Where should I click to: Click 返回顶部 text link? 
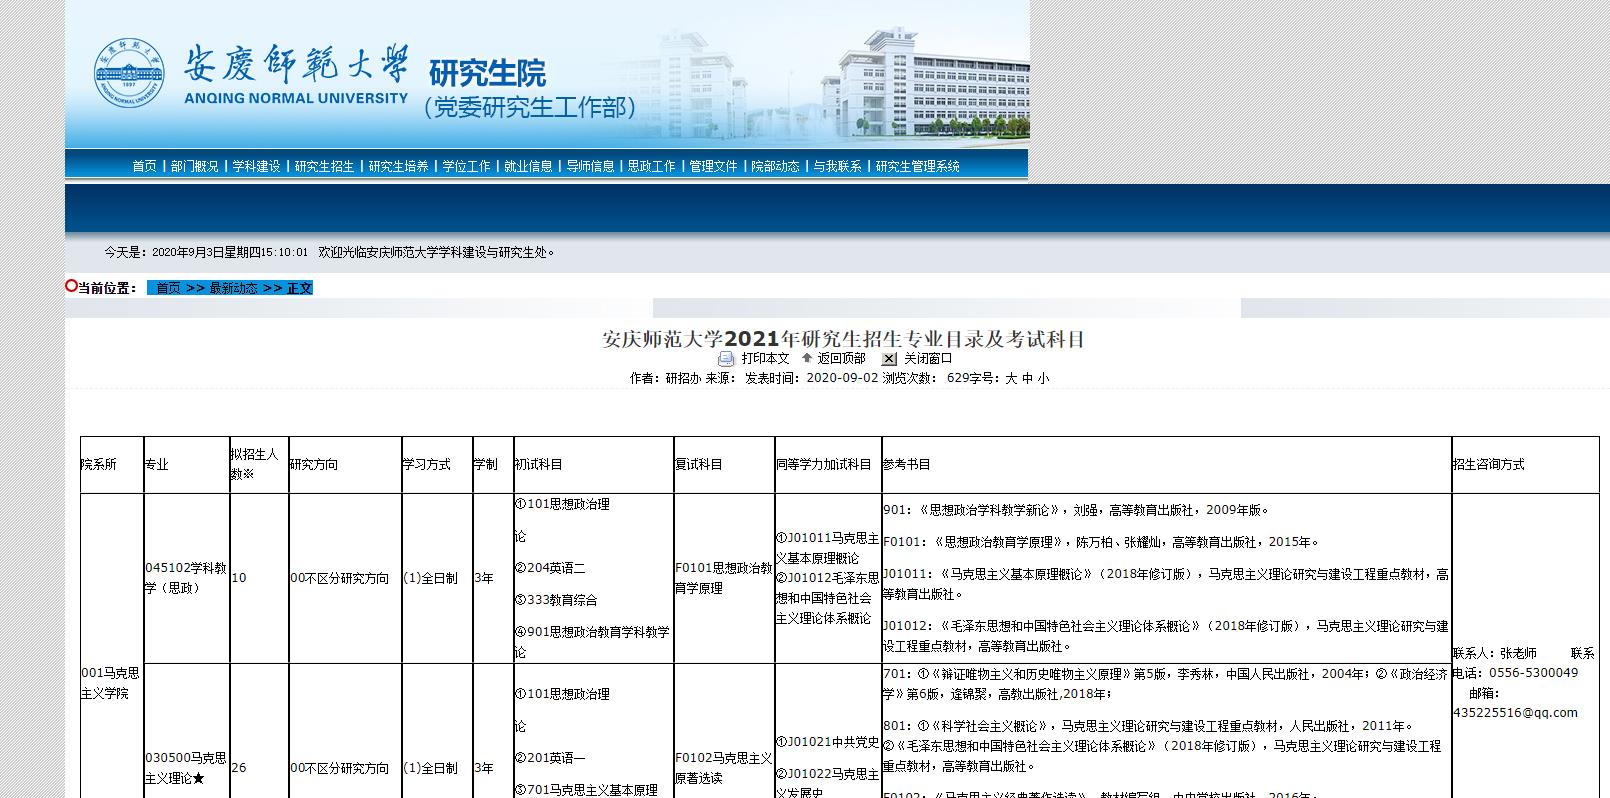point(841,359)
